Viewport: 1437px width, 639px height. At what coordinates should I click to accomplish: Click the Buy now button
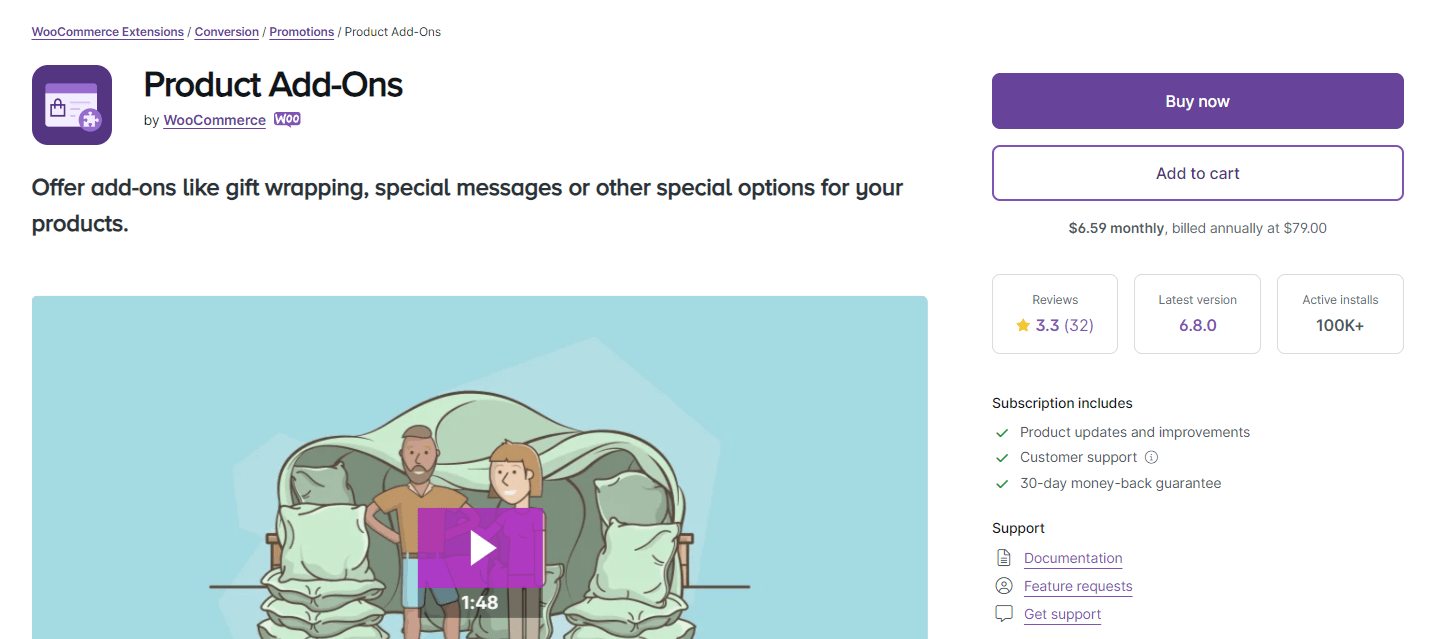coord(1196,100)
